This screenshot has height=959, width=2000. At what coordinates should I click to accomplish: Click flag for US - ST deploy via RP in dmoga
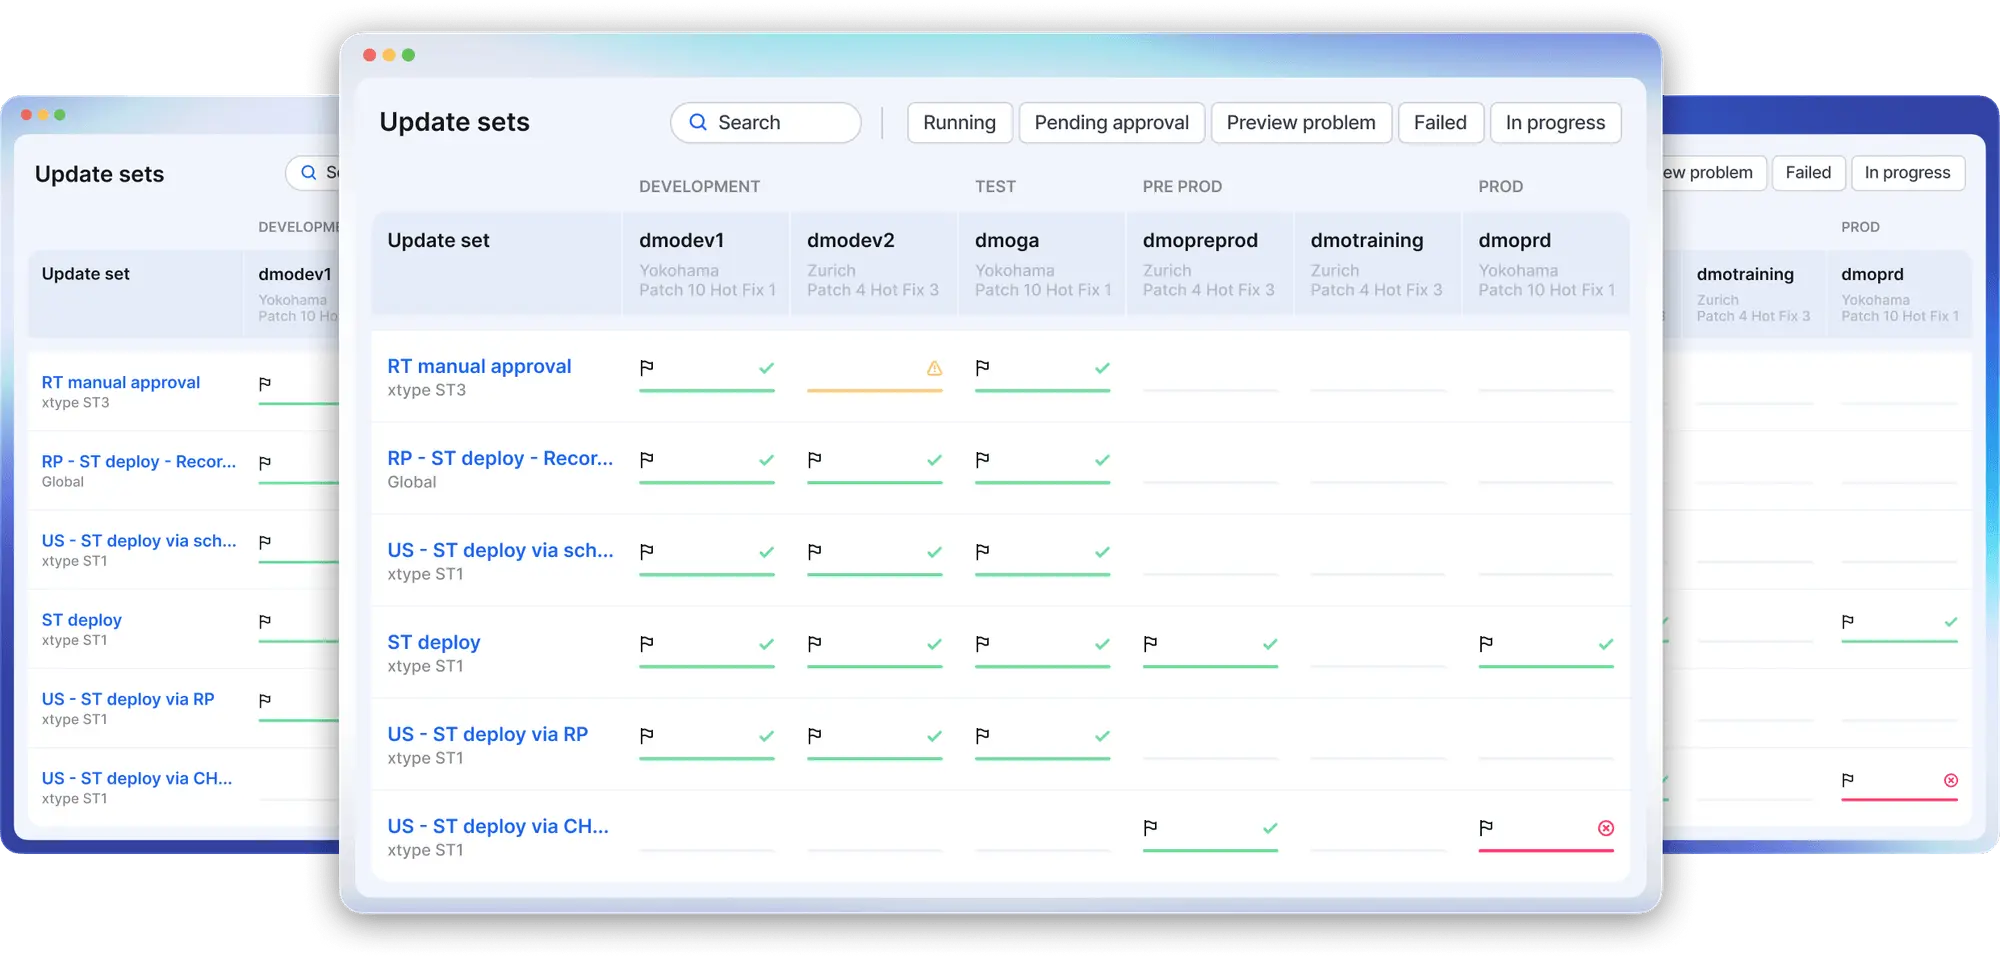click(983, 736)
